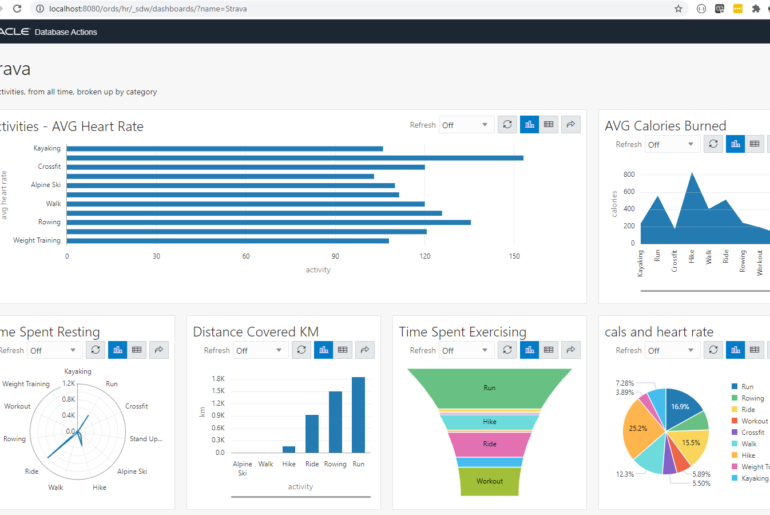Click the 16.9% pie slice

pos(682,407)
